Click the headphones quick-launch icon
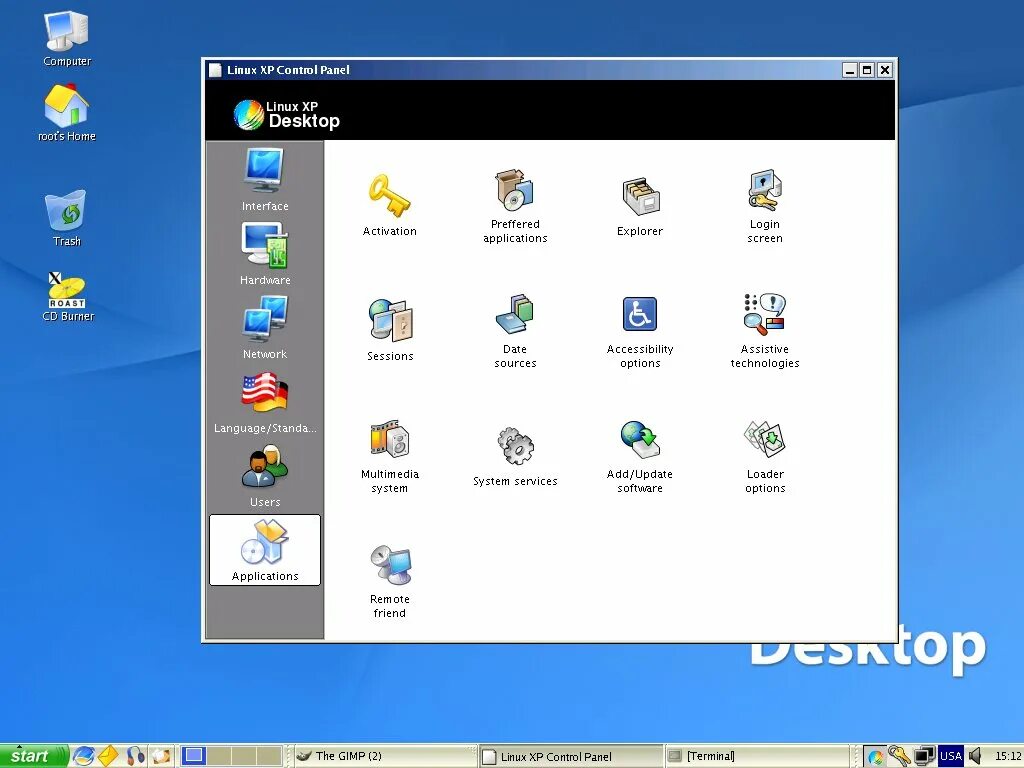1024x768 pixels. 135,756
